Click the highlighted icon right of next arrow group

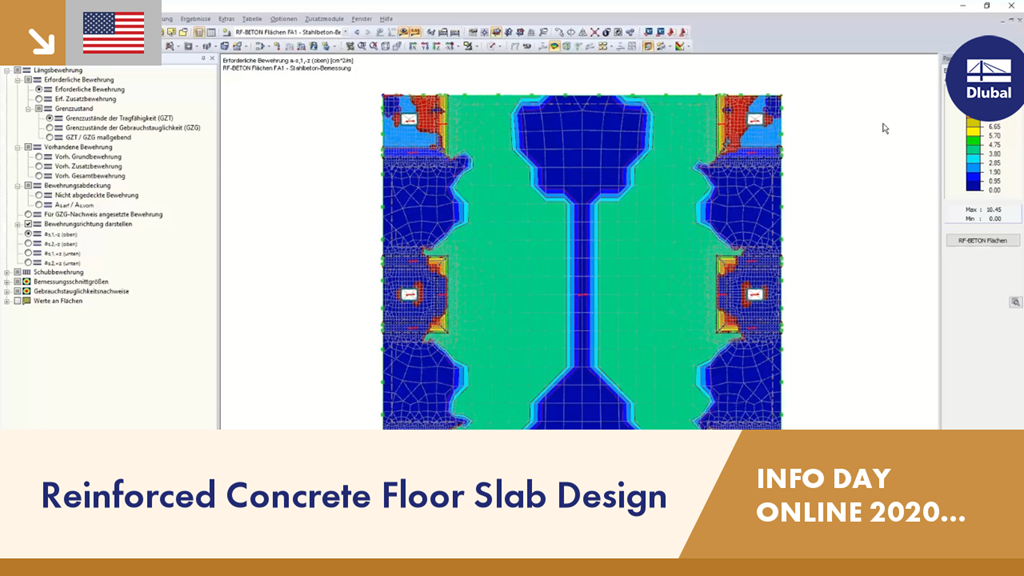click(404, 32)
